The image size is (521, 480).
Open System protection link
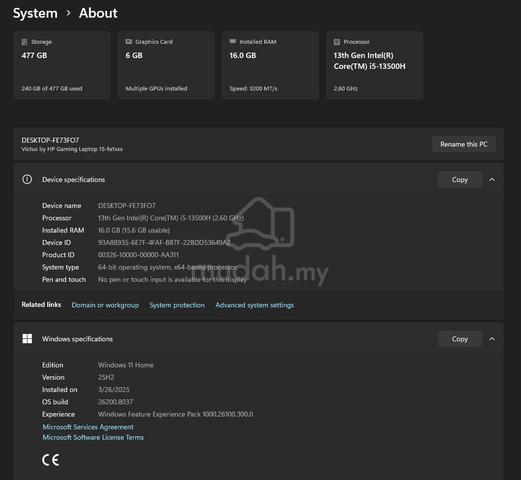[x=177, y=305]
